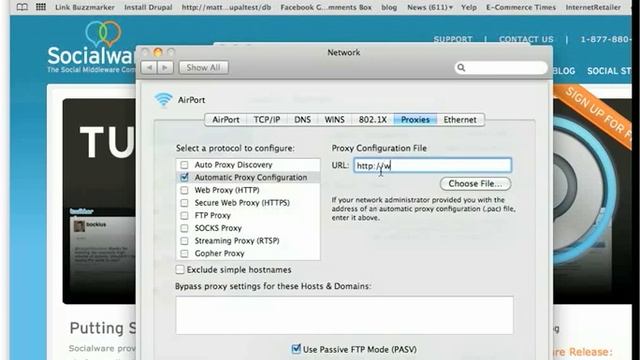The width and height of the screenshot is (640, 360).
Task: Click the Network window search field
Action: coord(501,68)
